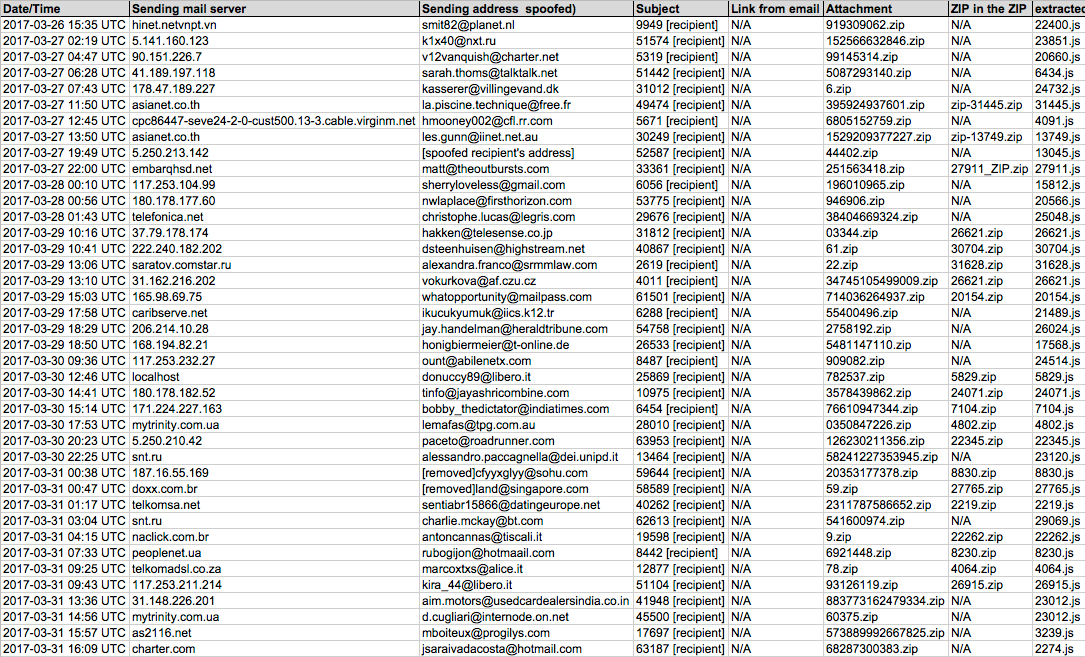This screenshot has width=1085, height=657.
Task: Select zip-31445.zip cell
Action: [990, 105]
